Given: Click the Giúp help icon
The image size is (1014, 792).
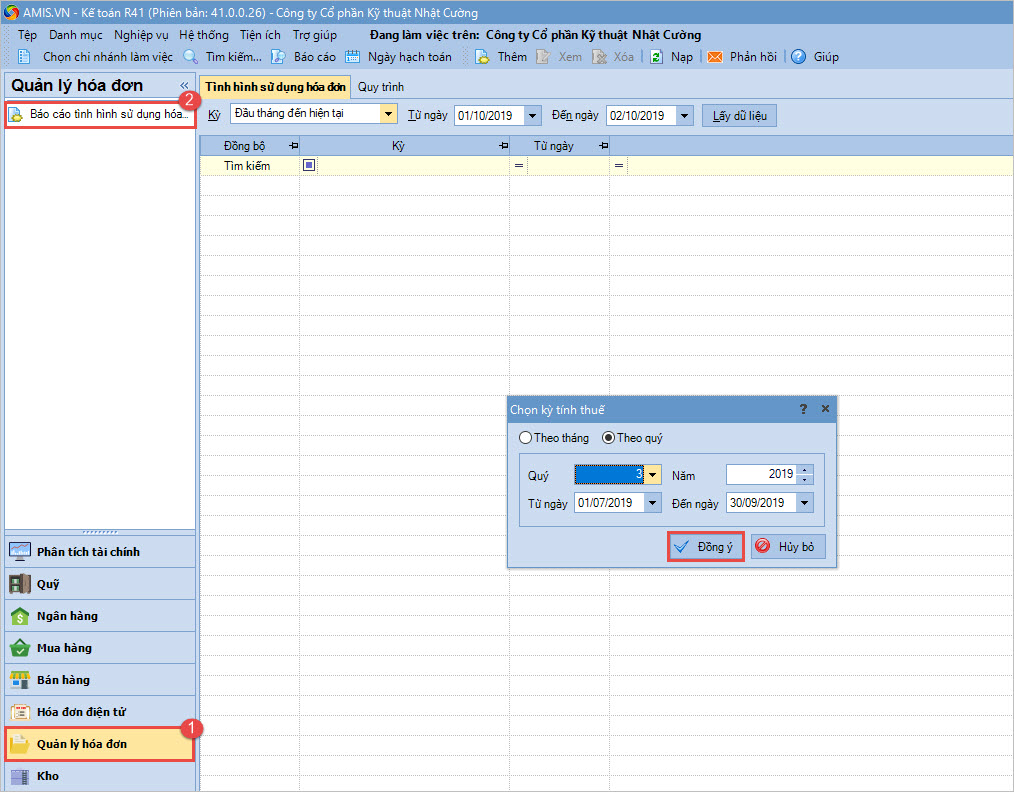Looking at the screenshot, I should [798, 57].
